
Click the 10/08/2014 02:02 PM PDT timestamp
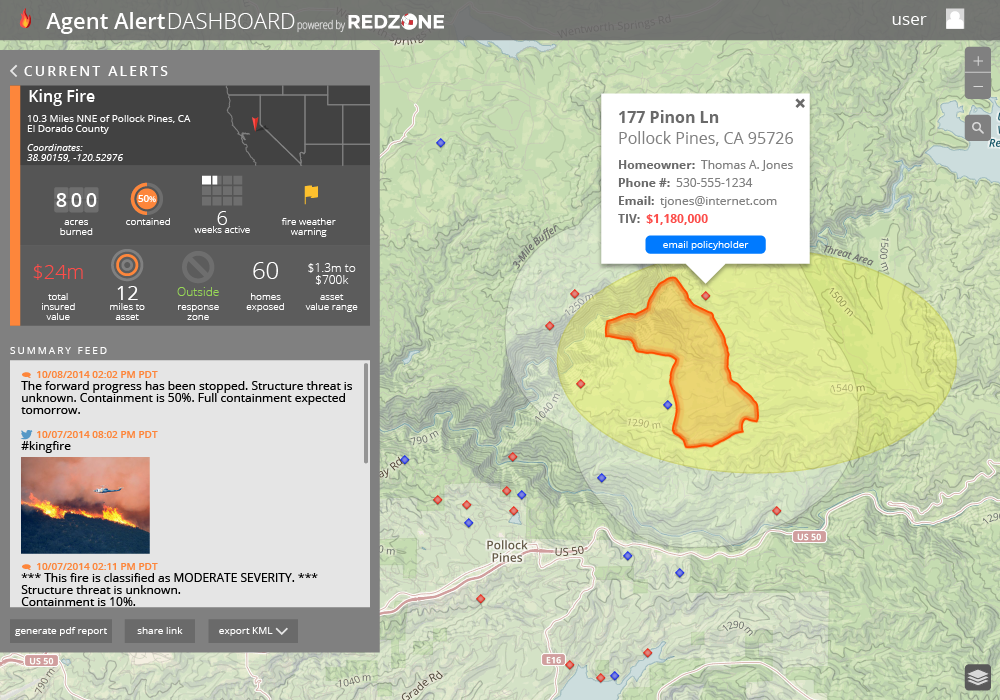[x=97, y=375]
